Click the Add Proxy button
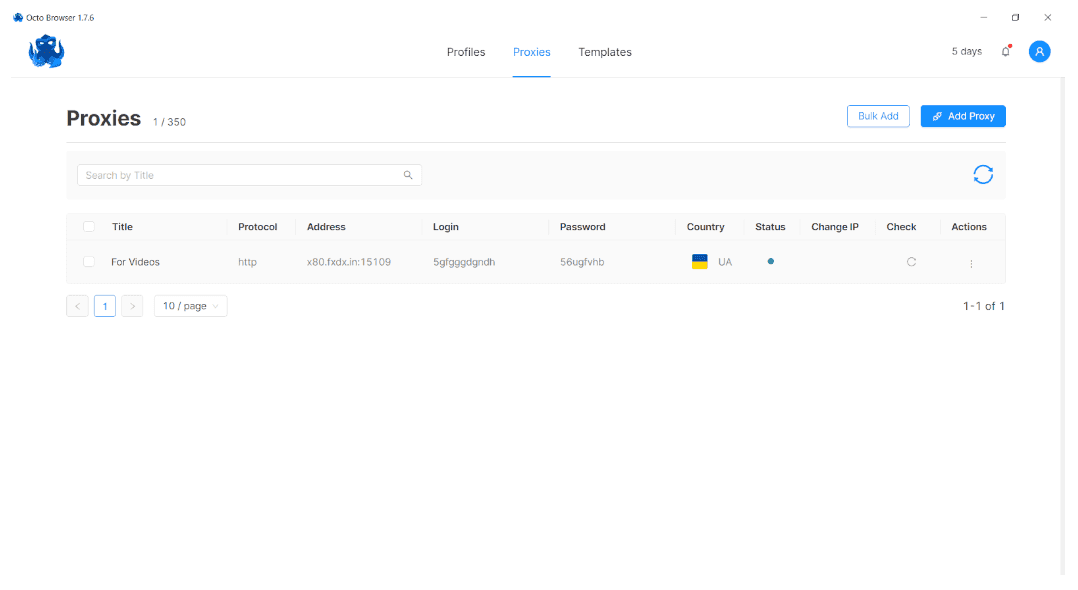The height and width of the screenshot is (590, 1078). pyautogui.click(x=963, y=116)
